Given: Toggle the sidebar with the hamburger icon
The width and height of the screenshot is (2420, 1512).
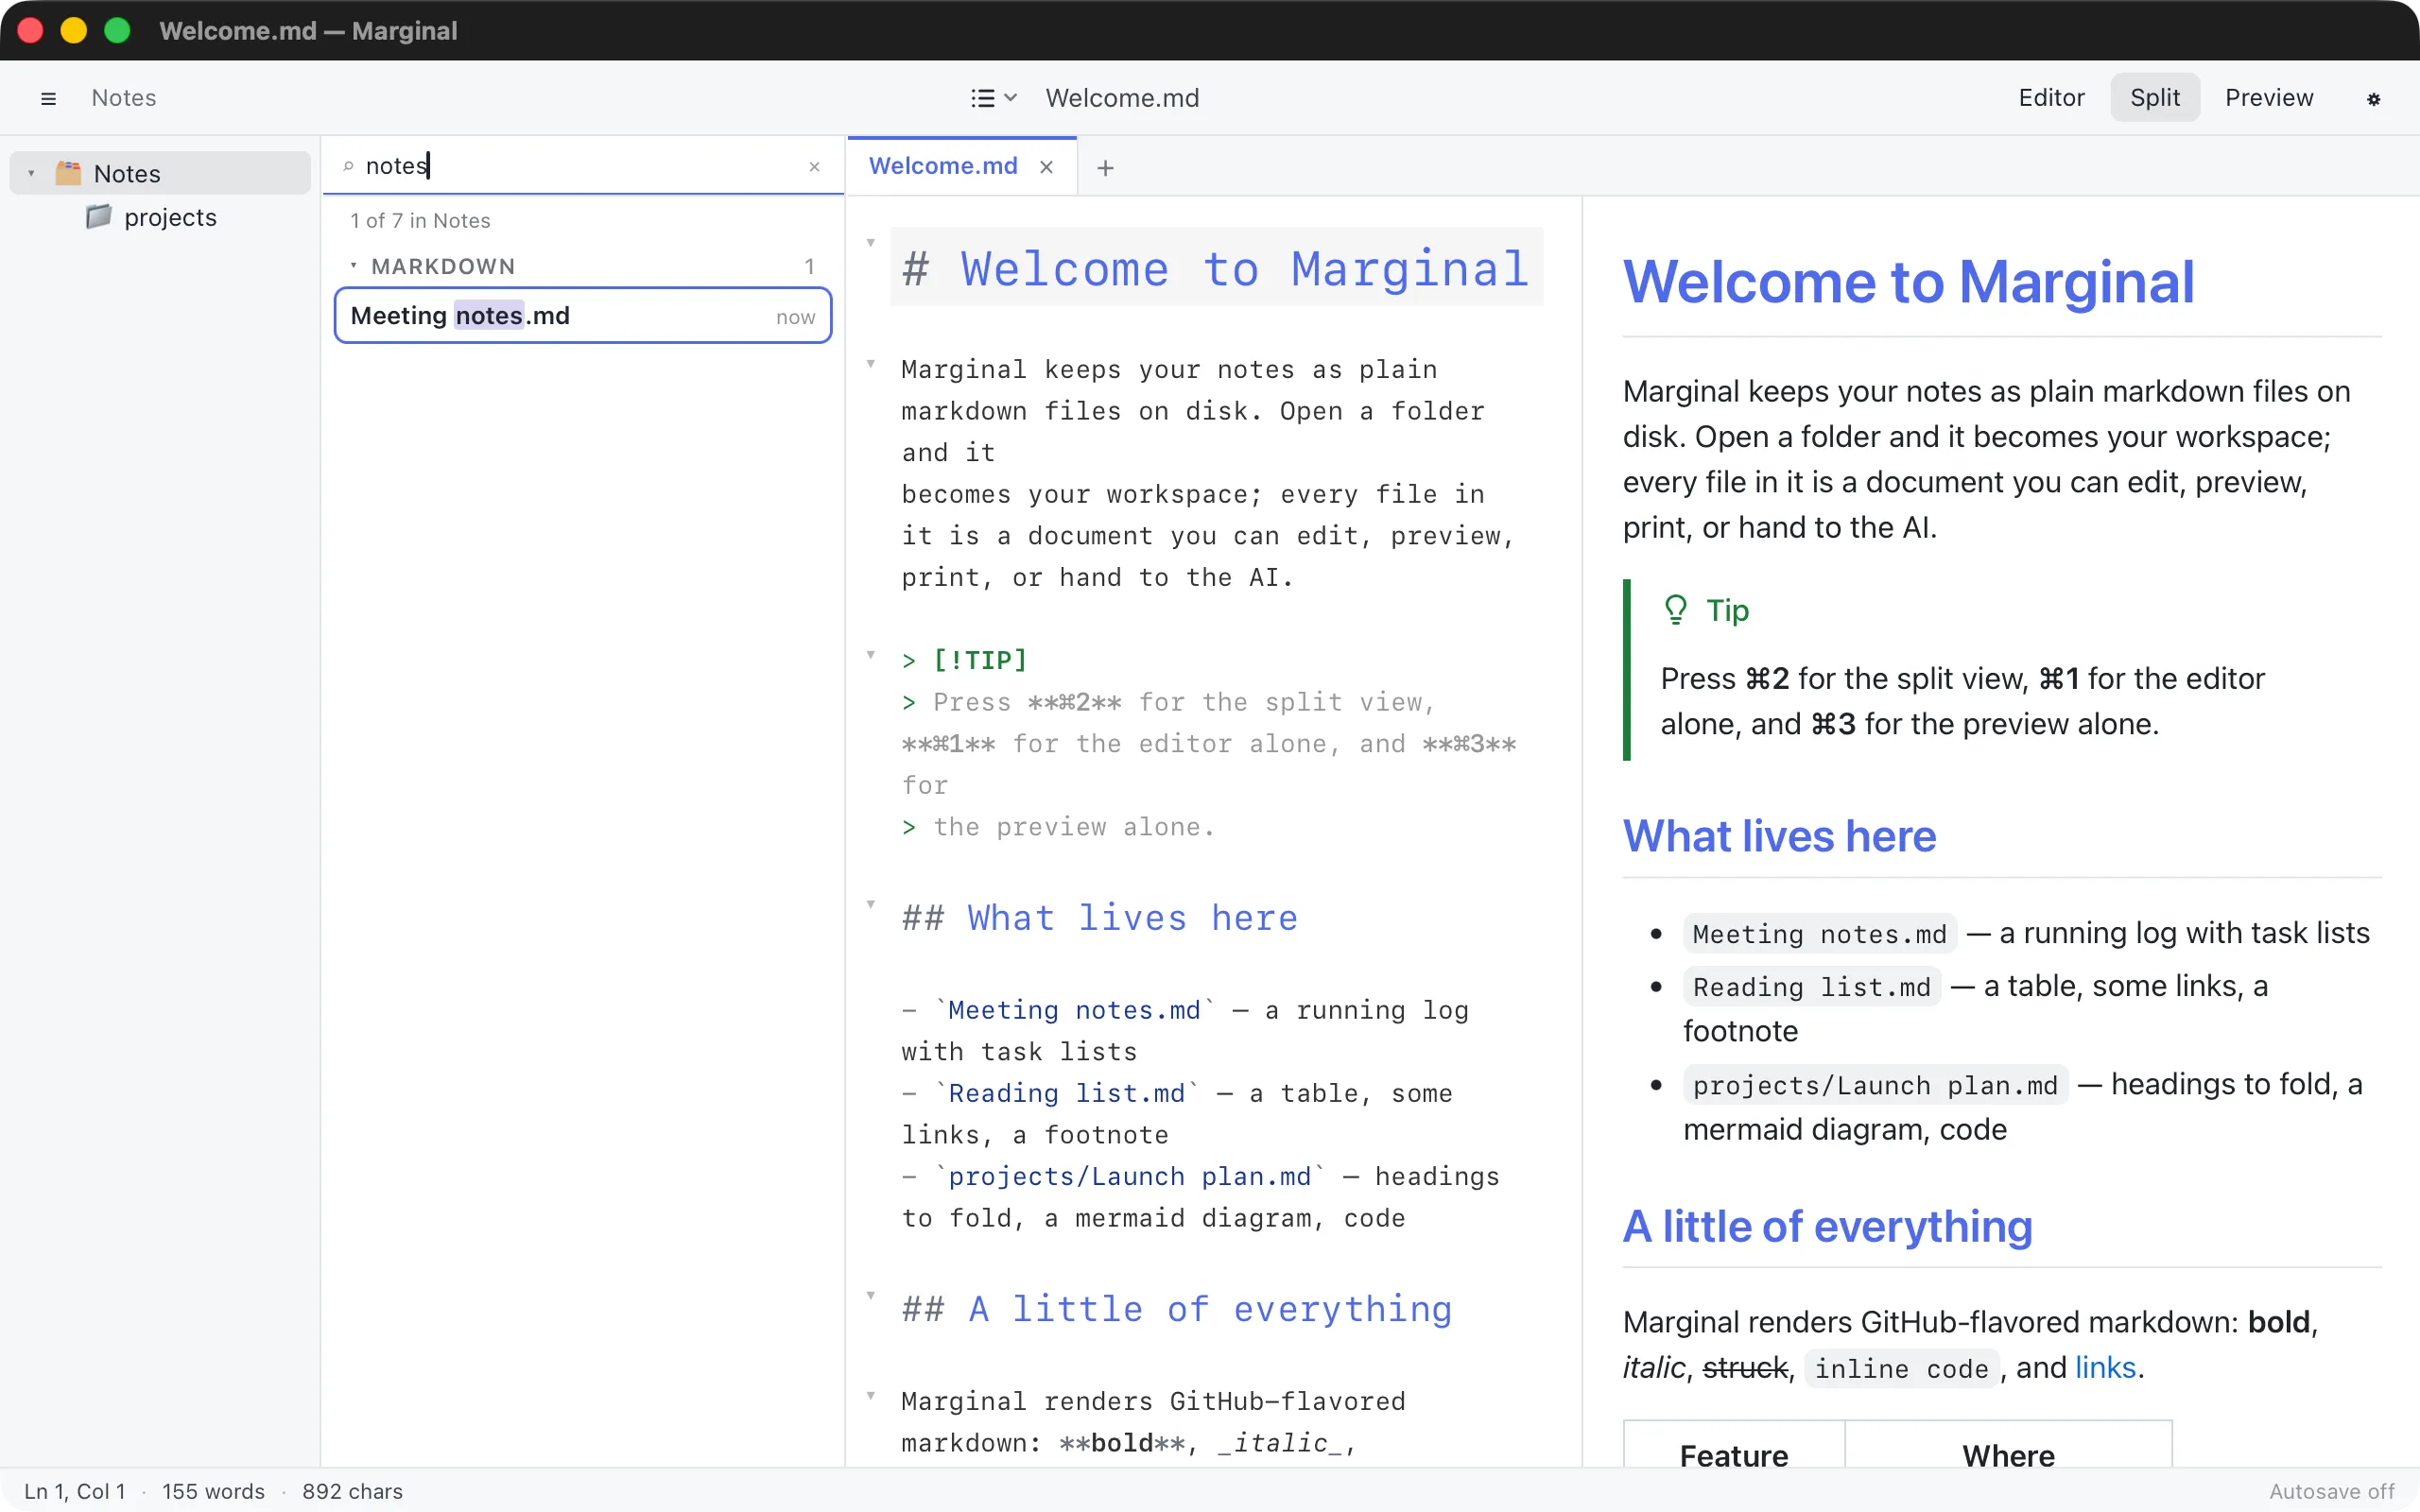Looking at the screenshot, I should [48, 98].
